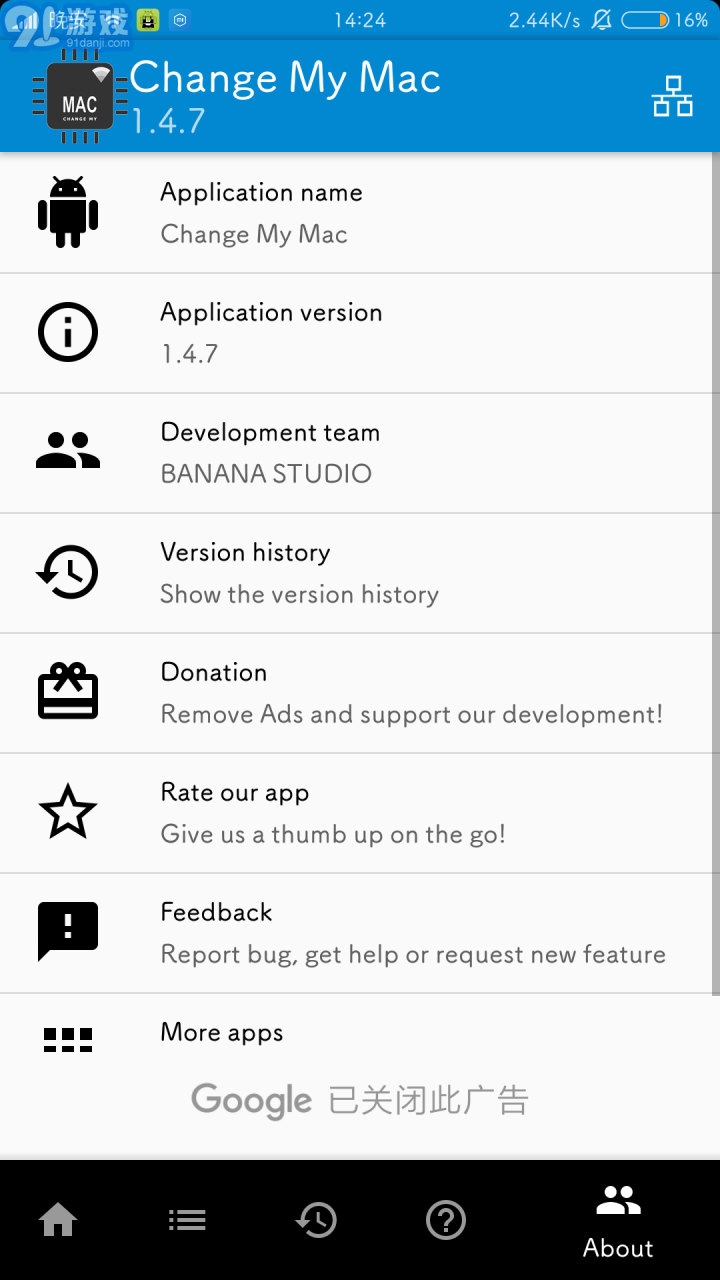Tap the info circle icon for version
This screenshot has height=1280, width=720.
[68, 332]
